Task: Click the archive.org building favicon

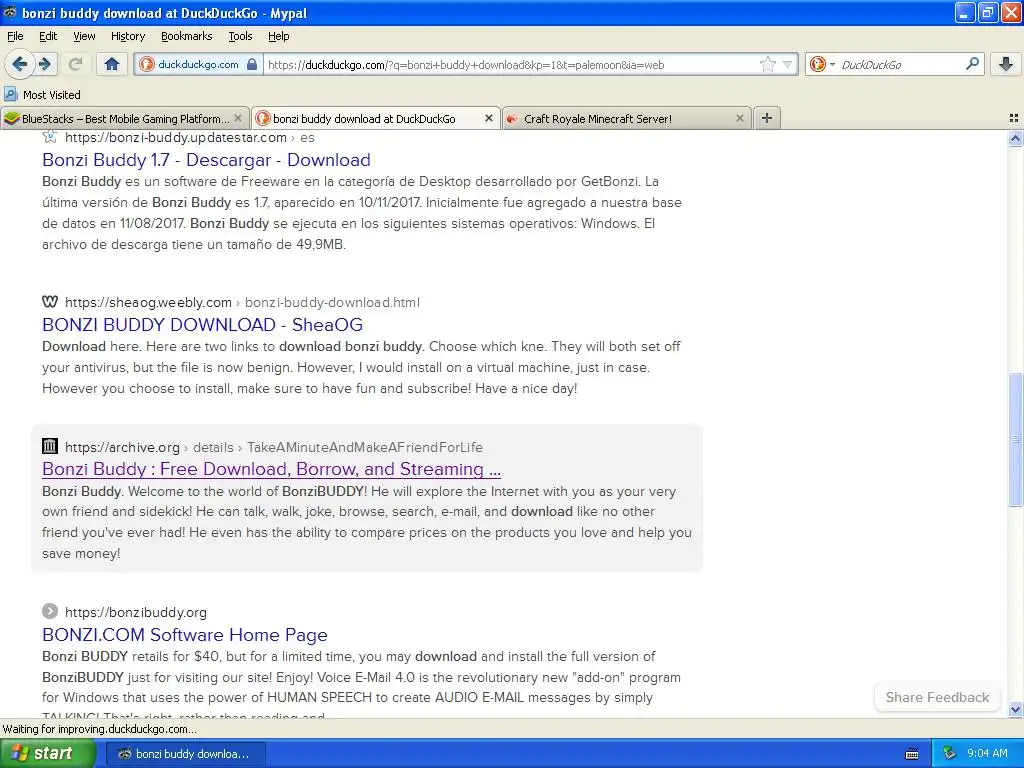Action: [x=50, y=447]
